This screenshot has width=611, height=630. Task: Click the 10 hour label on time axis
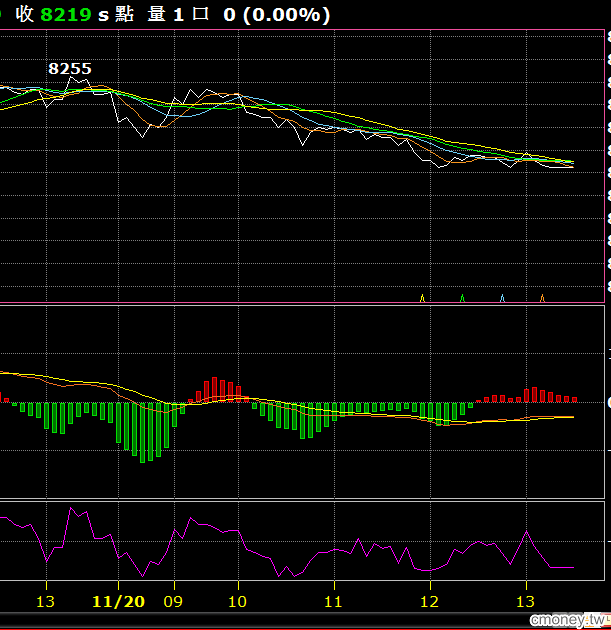coord(238,602)
